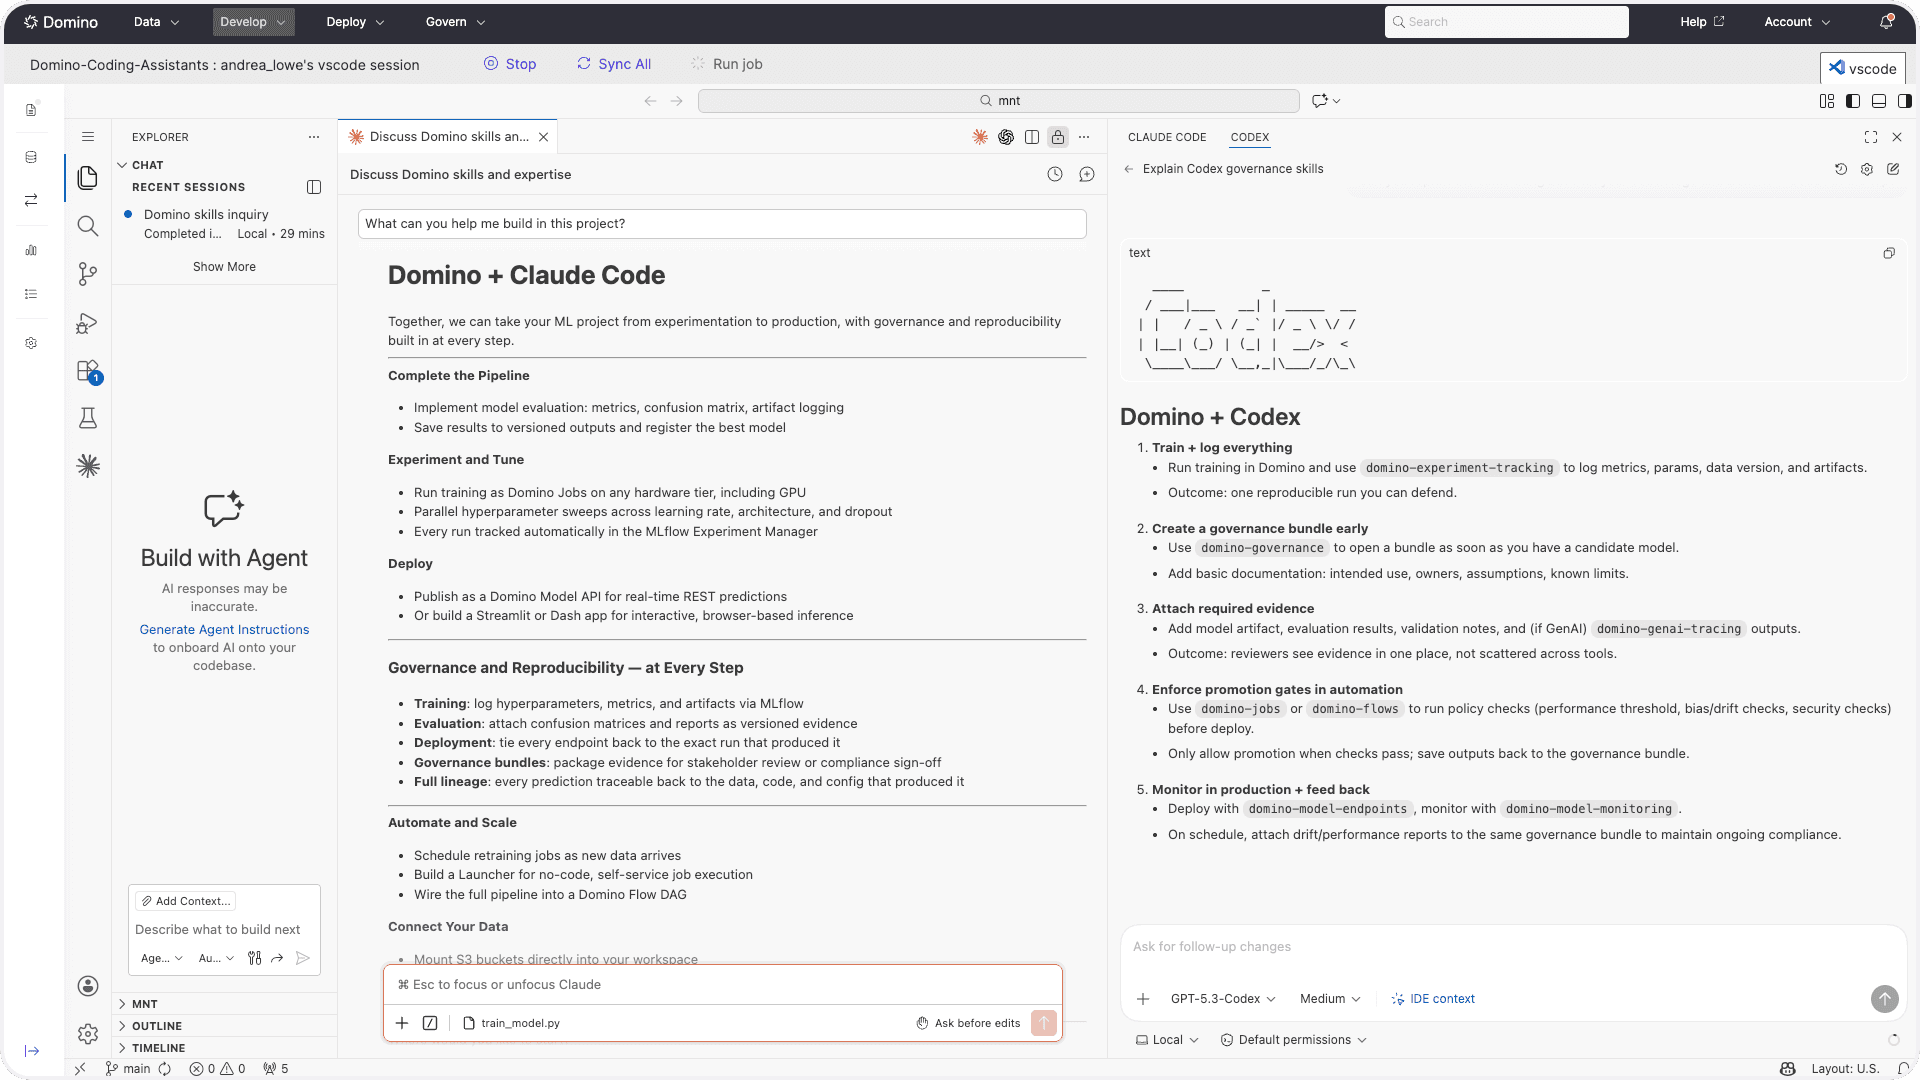The height and width of the screenshot is (1080, 1920).
Task: Open the Govern menu
Action: point(455,22)
